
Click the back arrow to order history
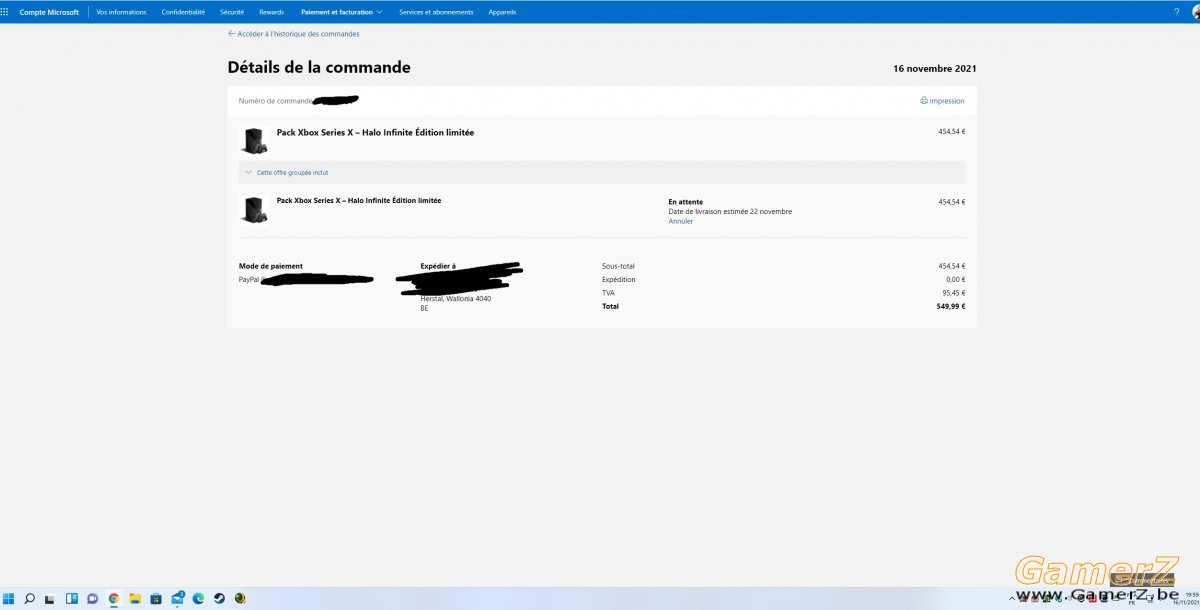232,34
